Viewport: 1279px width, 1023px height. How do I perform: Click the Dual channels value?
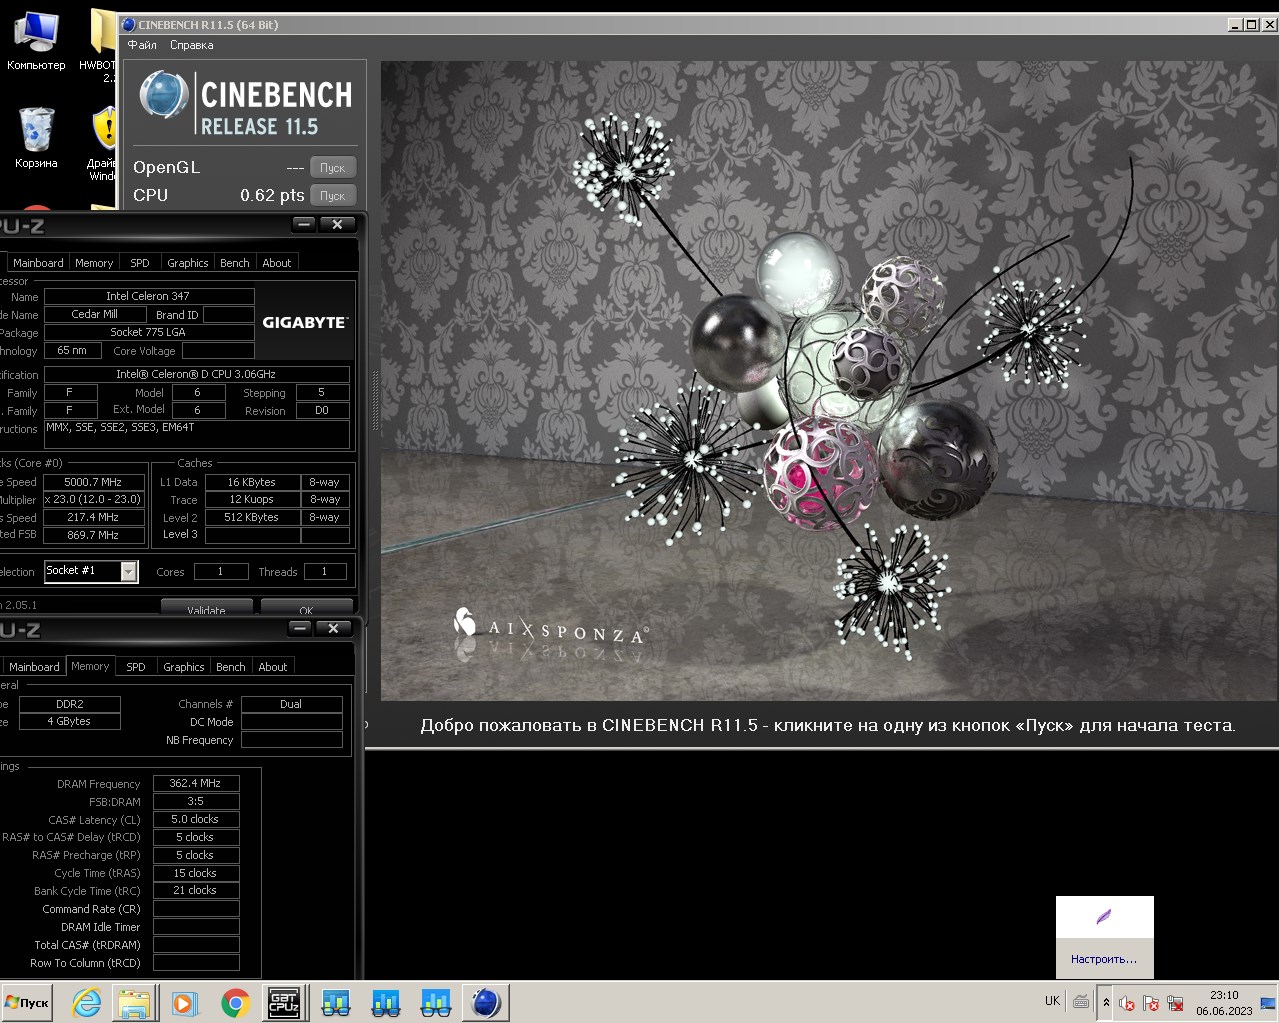pyautogui.click(x=291, y=704)
